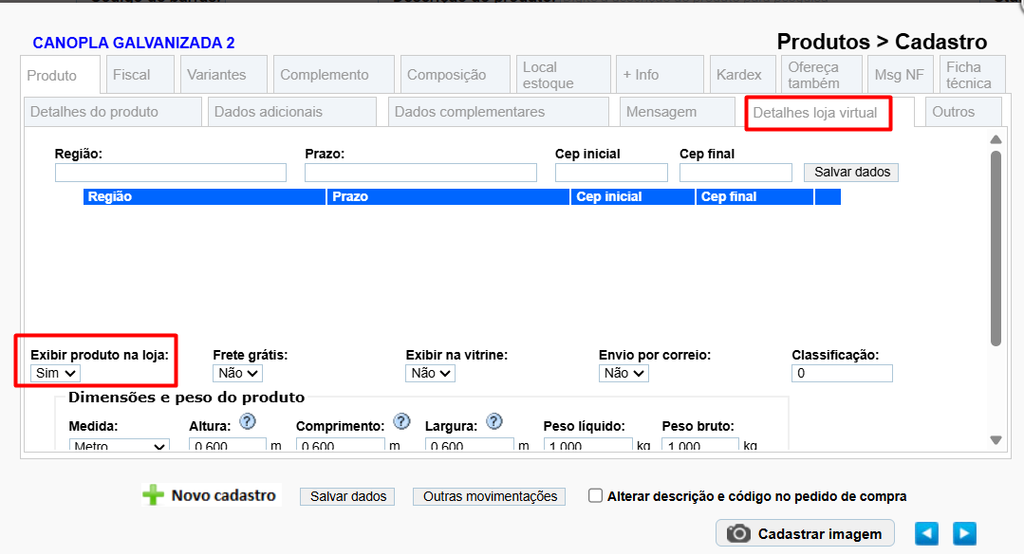Viewport: 1024px width, 554px height.
Task: Focus the Região input field
Action: 170,172
